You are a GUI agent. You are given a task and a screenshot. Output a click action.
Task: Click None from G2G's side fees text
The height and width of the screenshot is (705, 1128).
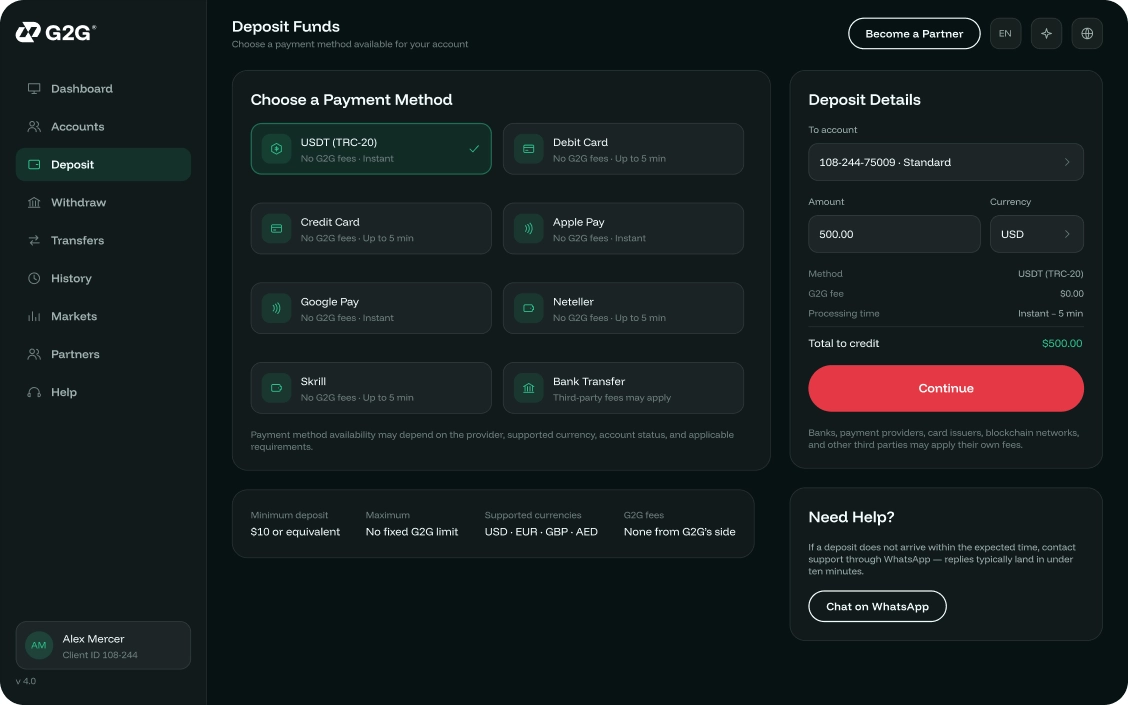click(x=679, y=532)
